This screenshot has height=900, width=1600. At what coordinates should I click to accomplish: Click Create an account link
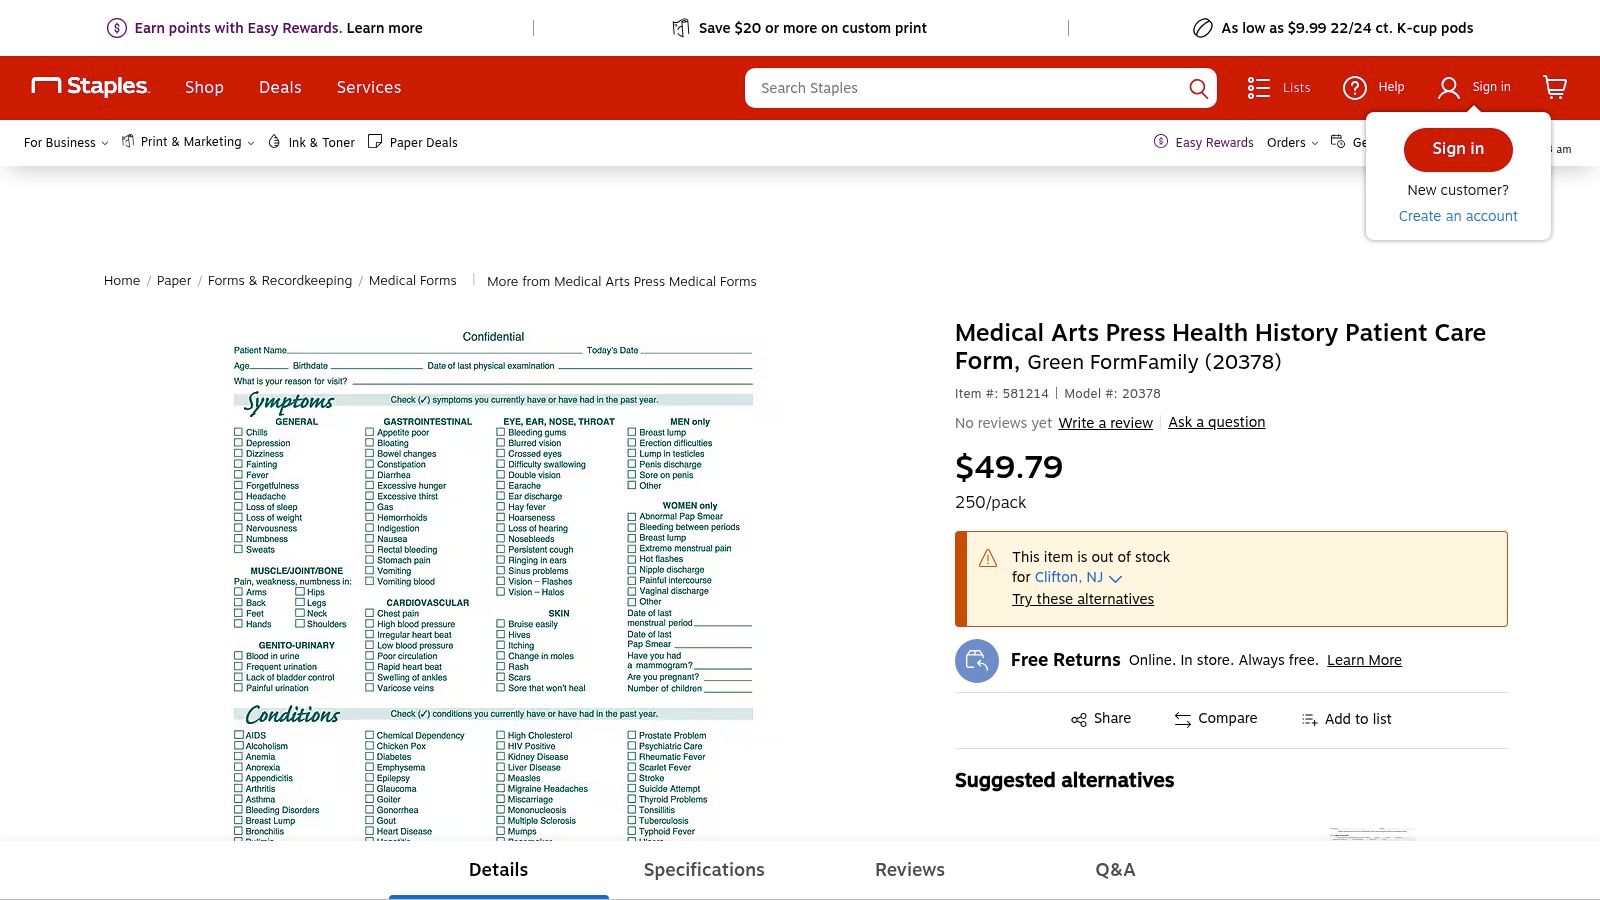pyautogui.click(x=1458, y=216)
